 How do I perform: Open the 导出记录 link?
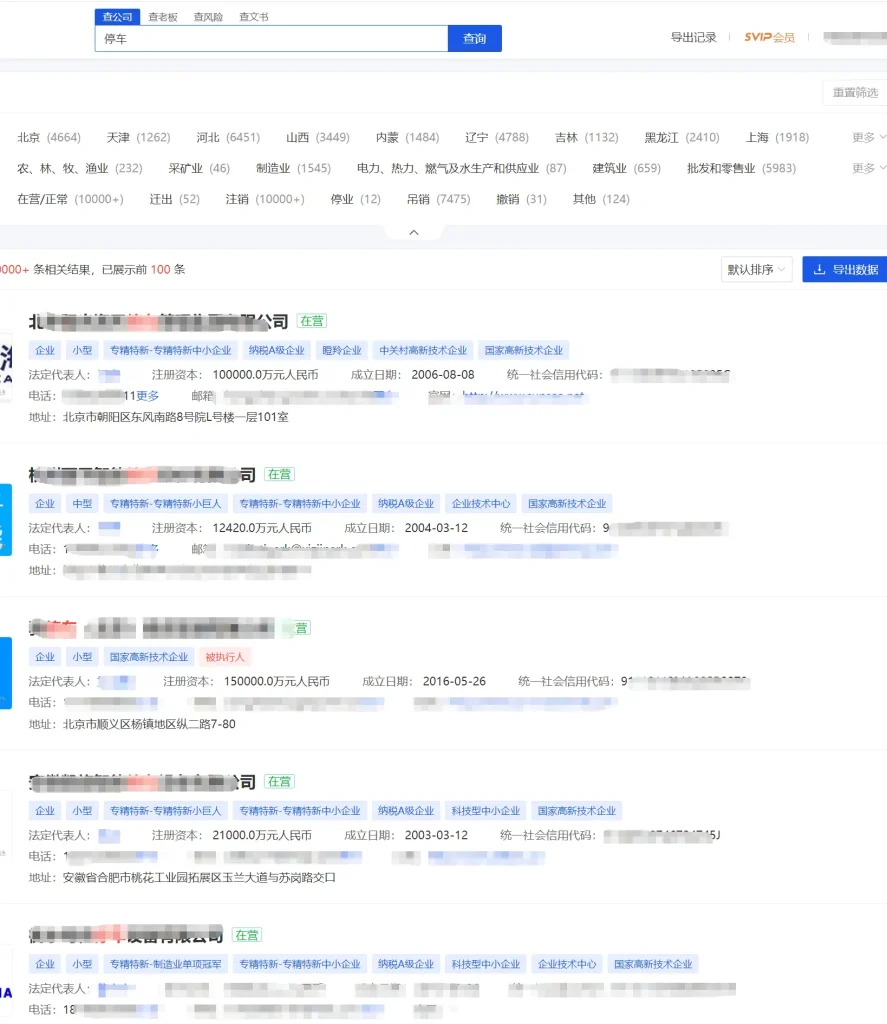click(x=693, y=38)
